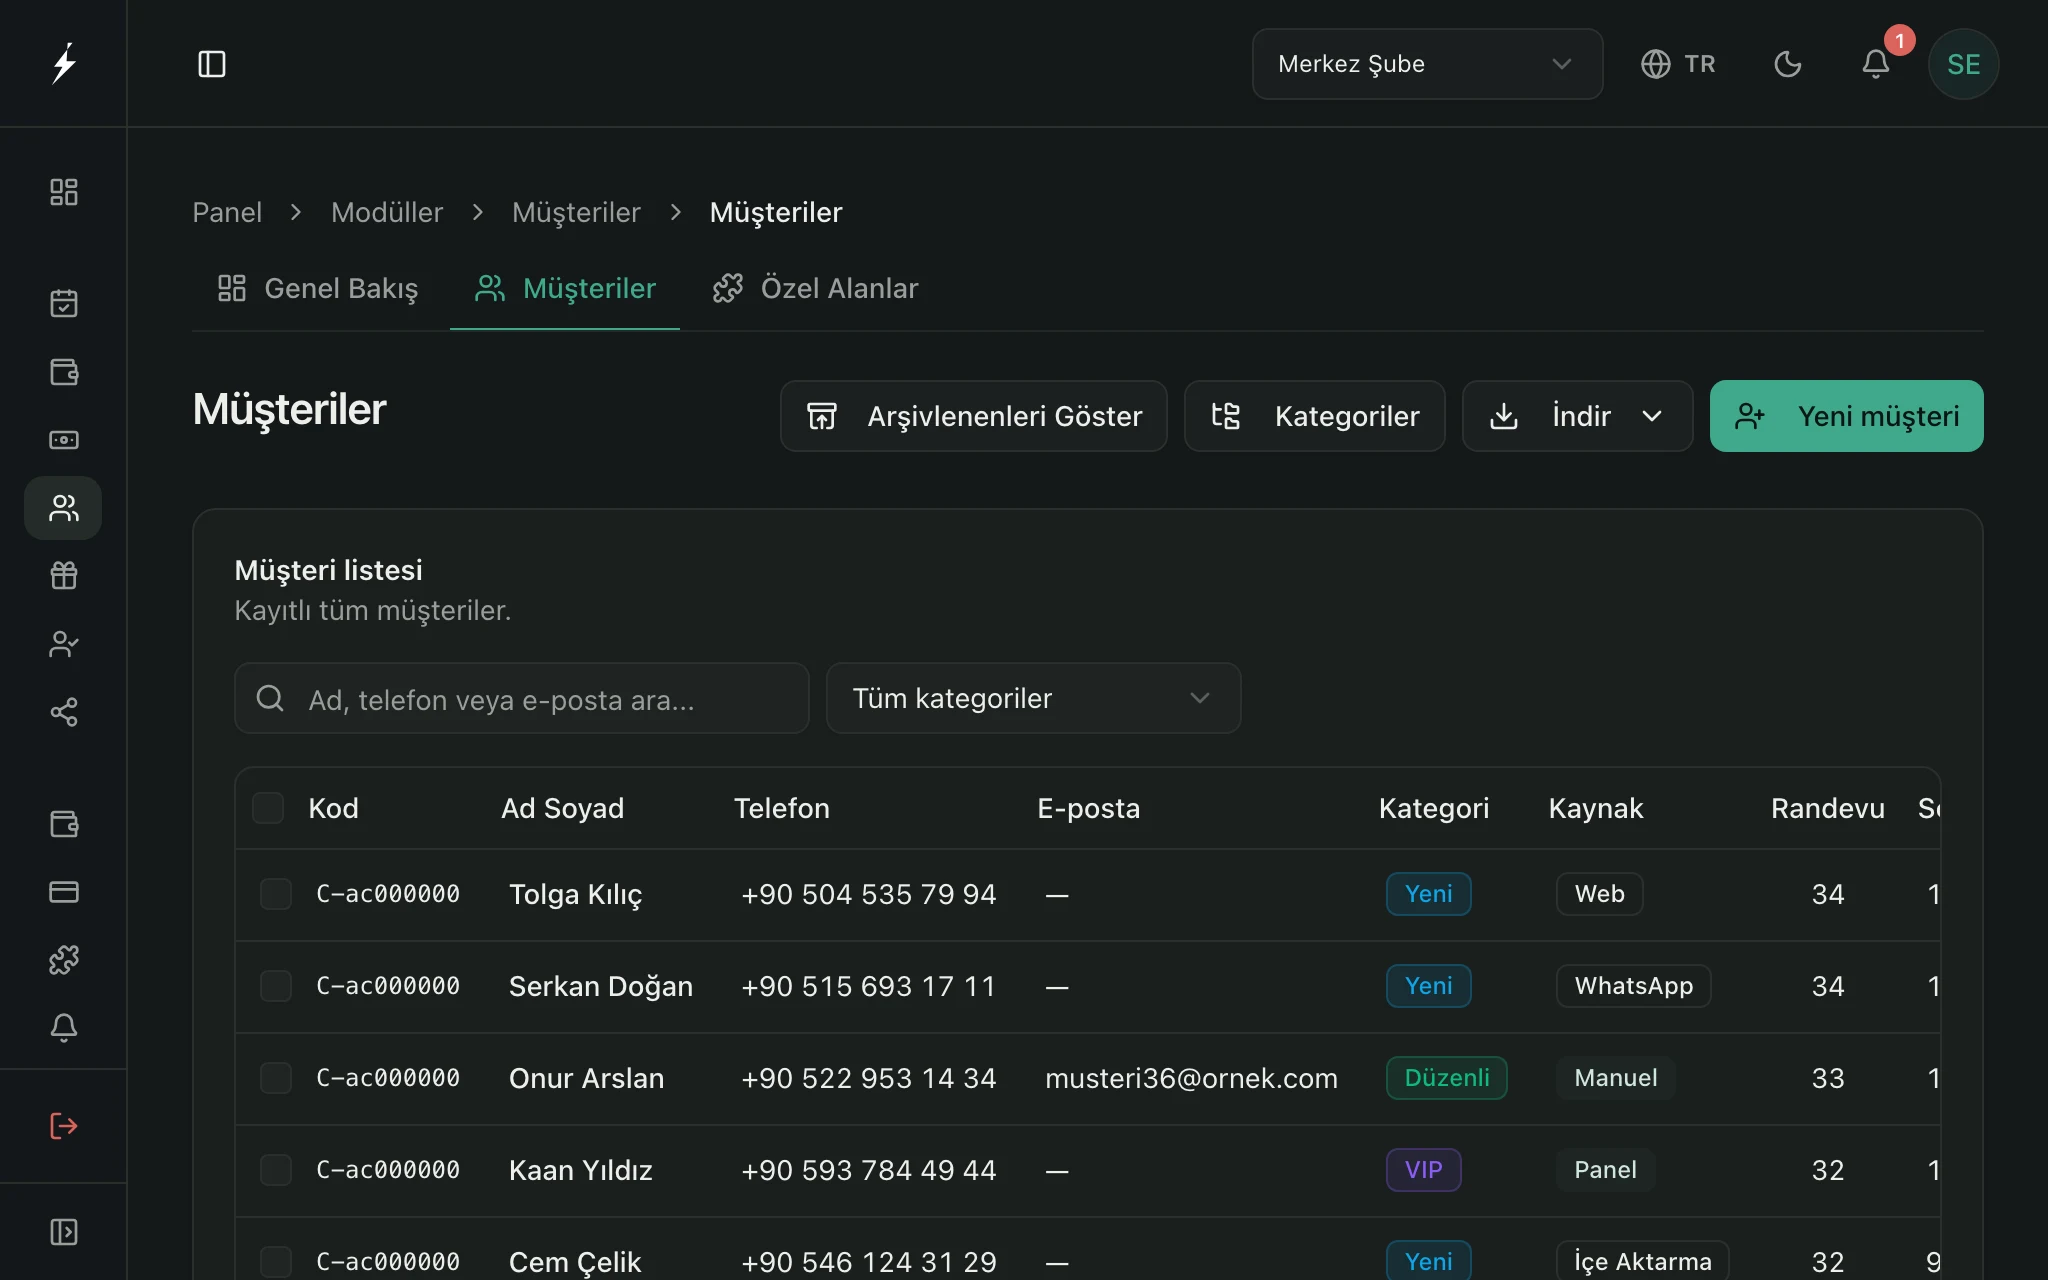
Task: Click the WhatsApp source badge
Action: pos(1633,986)
